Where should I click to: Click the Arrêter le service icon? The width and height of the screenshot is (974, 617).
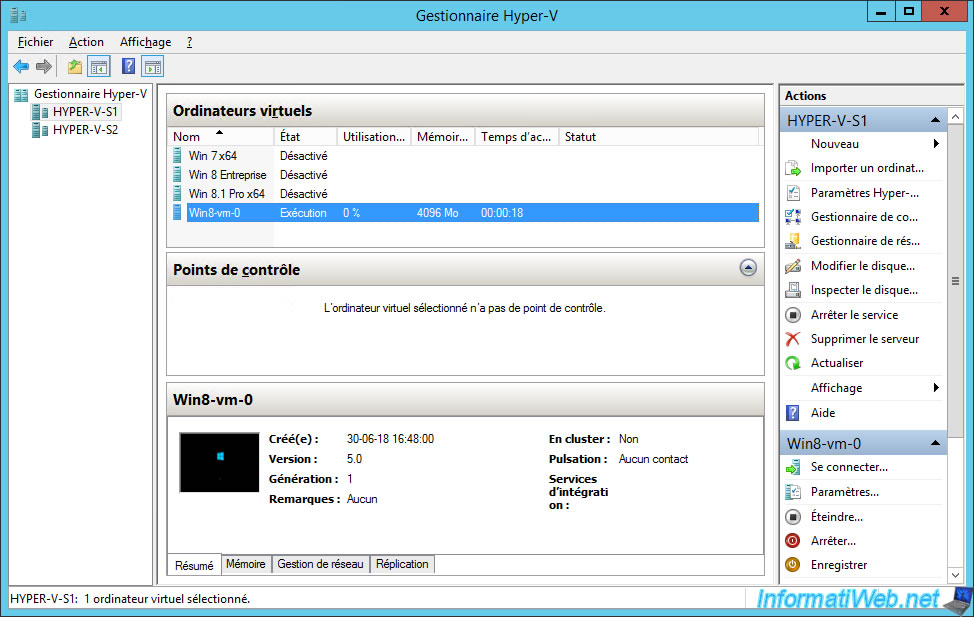pyautogui.click(x=793, y=314)
